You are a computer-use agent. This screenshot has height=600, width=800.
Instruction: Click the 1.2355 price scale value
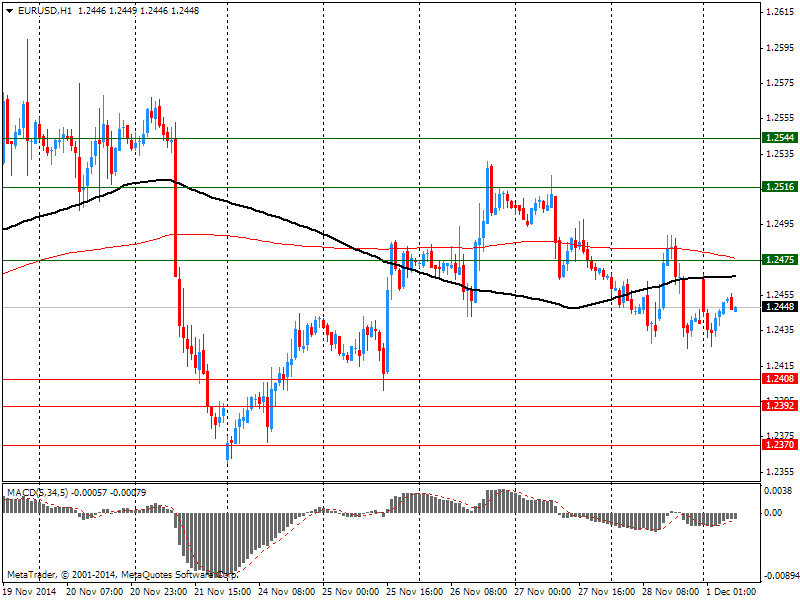point(780,472)
